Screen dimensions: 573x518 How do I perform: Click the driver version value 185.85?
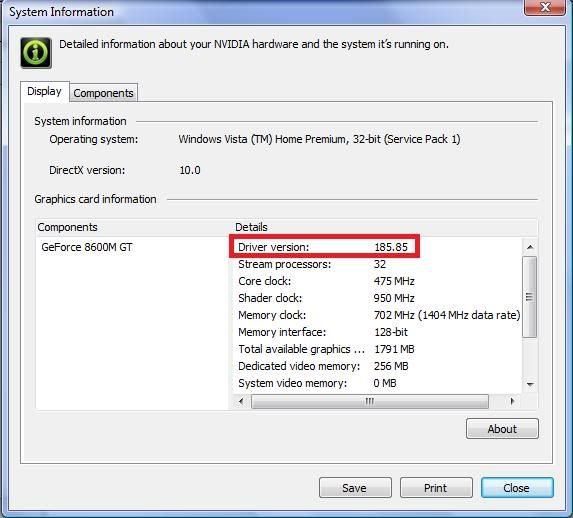pos(391,247)
